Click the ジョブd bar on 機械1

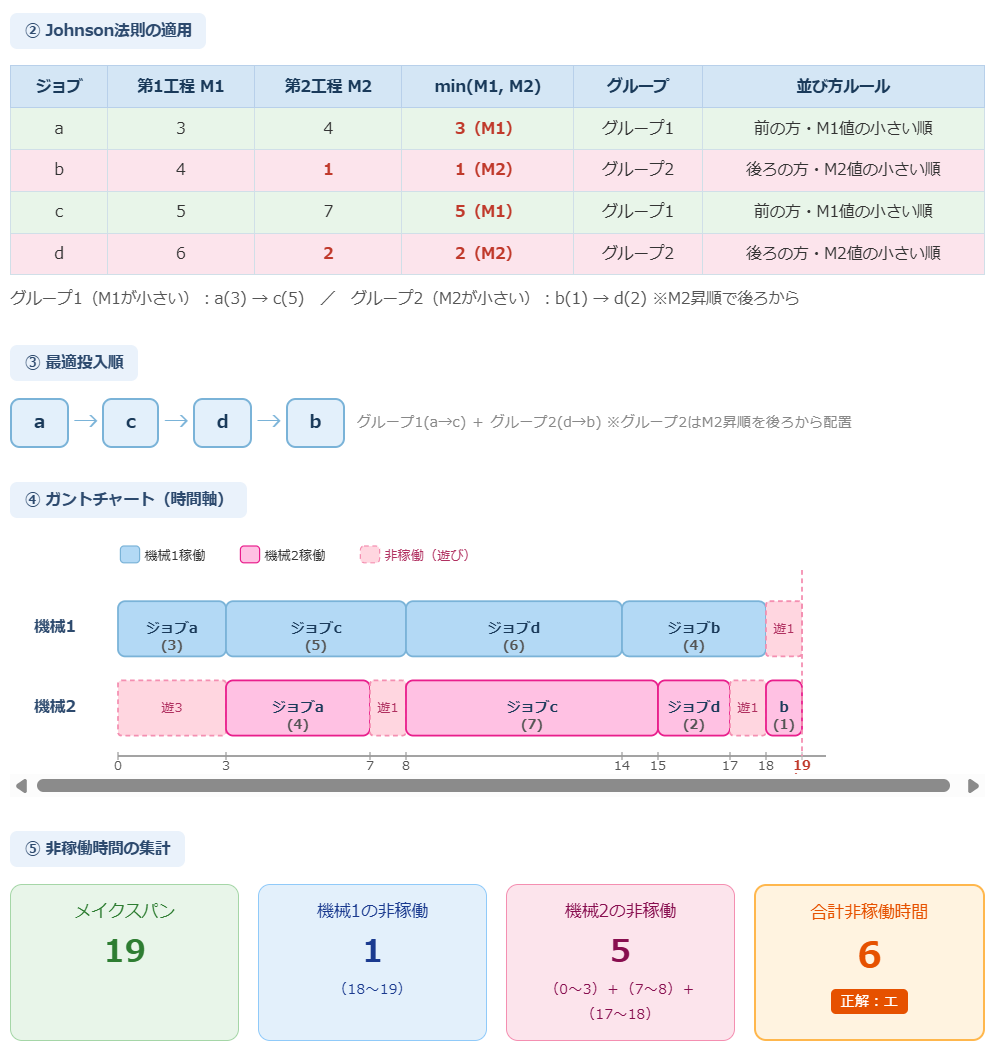(513, 629)
